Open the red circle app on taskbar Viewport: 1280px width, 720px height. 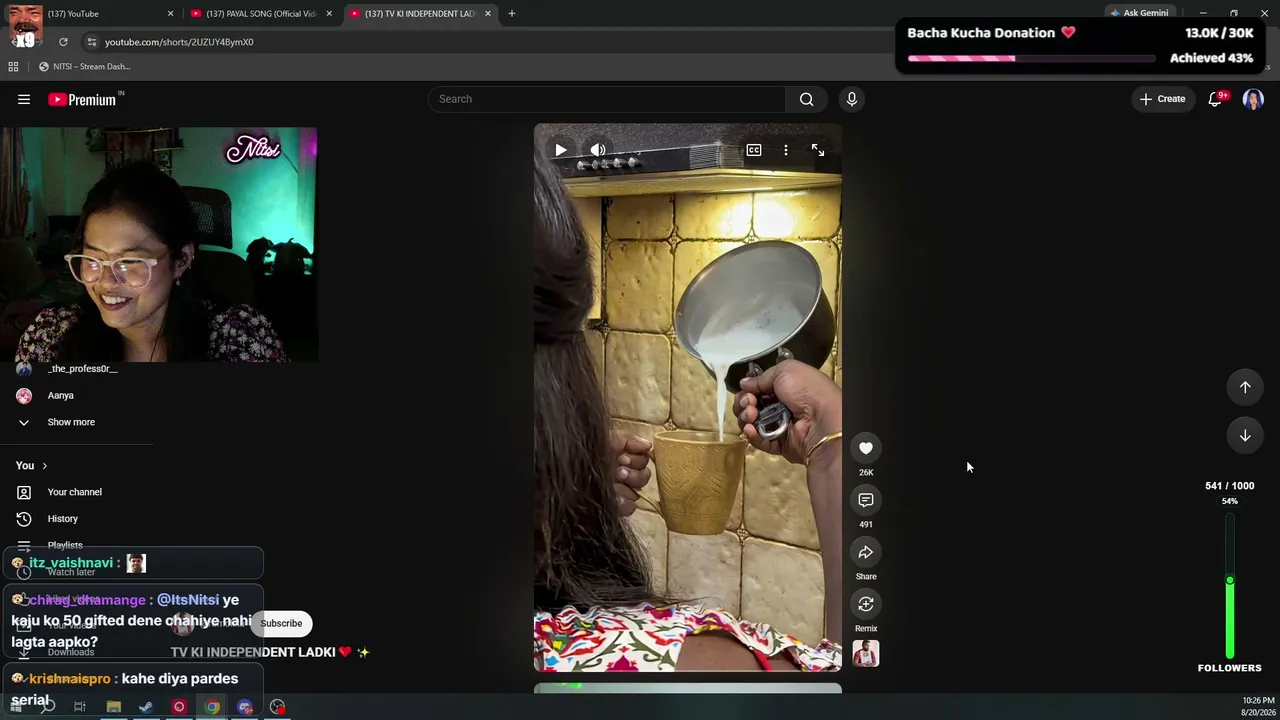click(x=179, y=707)
